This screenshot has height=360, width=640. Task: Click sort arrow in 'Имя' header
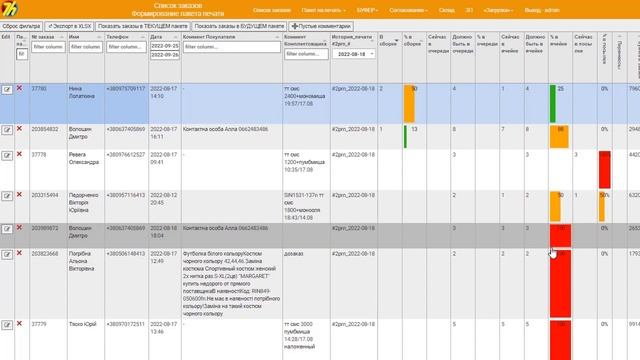pos(99,37)
